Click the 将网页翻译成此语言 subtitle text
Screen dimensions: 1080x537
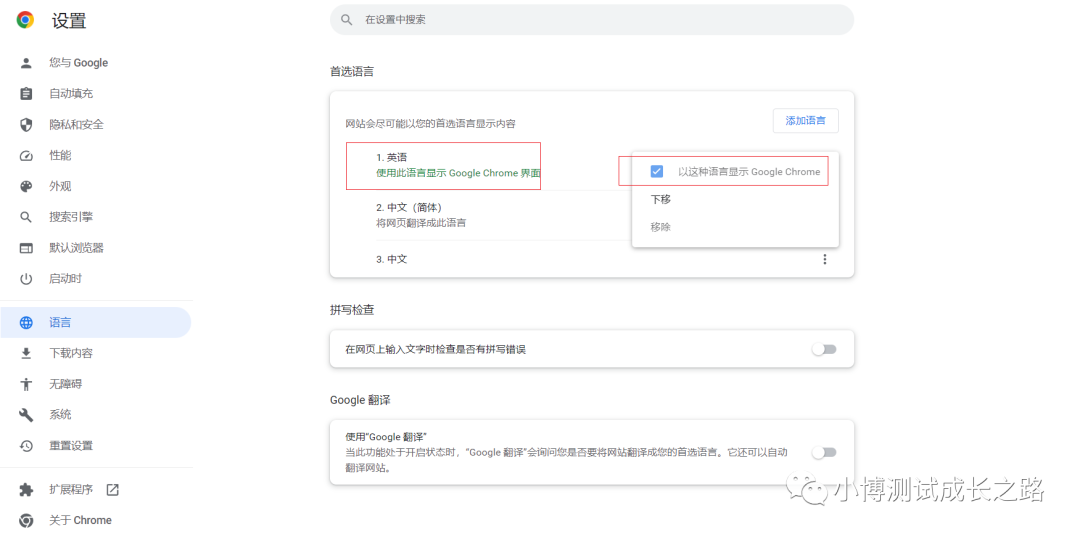click(x=421, y=223)
